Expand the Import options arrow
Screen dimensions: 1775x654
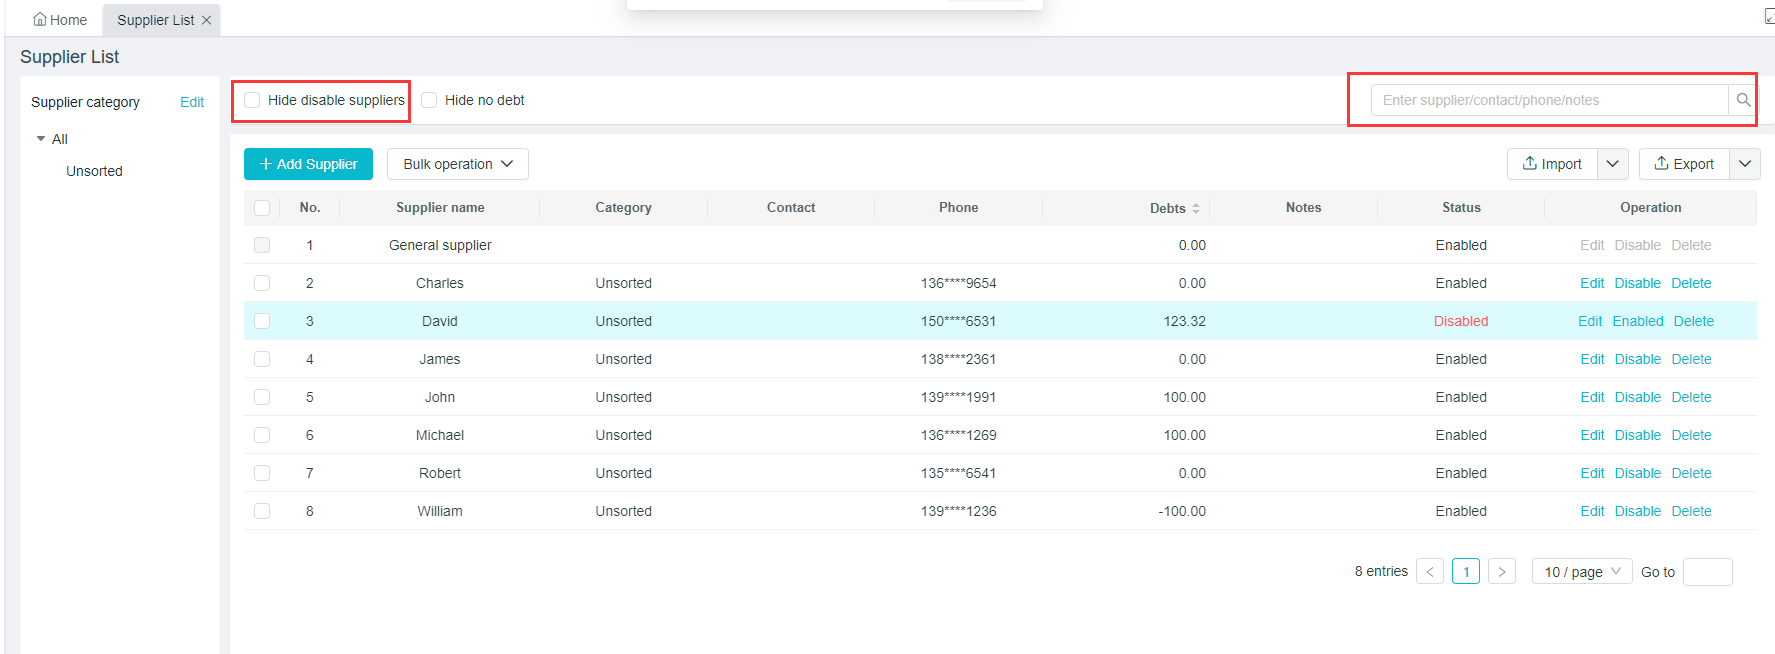(1613, 164)
